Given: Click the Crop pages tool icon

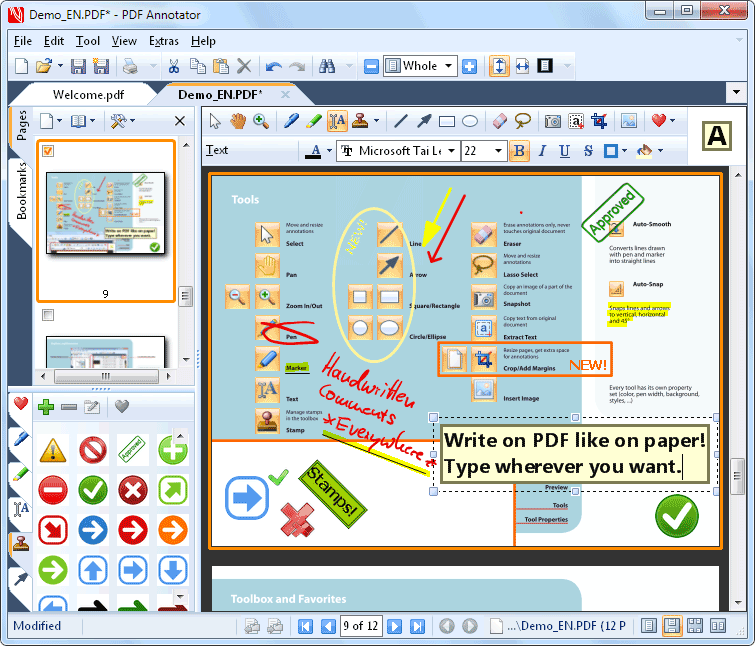Looking at the screenshot, I should pyautogui.click(x=599, y=121).
